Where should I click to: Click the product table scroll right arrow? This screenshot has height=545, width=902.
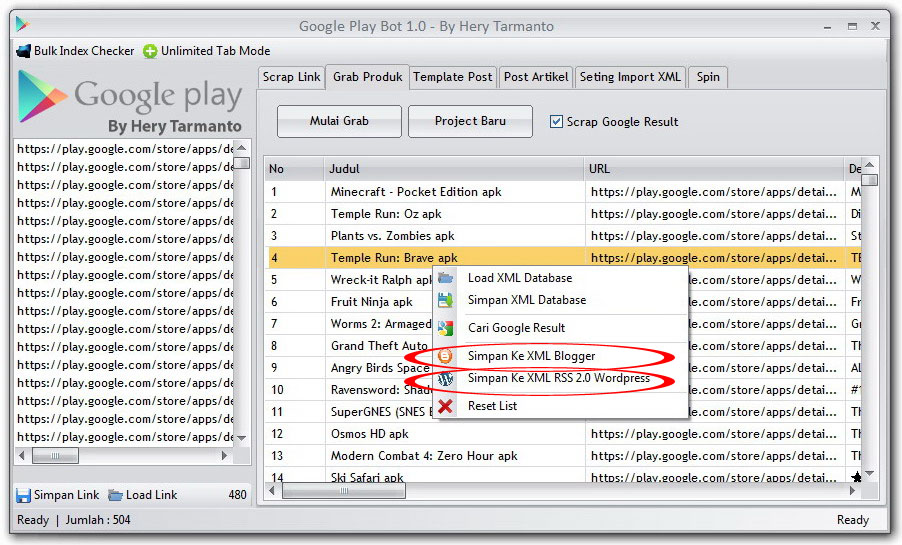[x=852, y=491]
